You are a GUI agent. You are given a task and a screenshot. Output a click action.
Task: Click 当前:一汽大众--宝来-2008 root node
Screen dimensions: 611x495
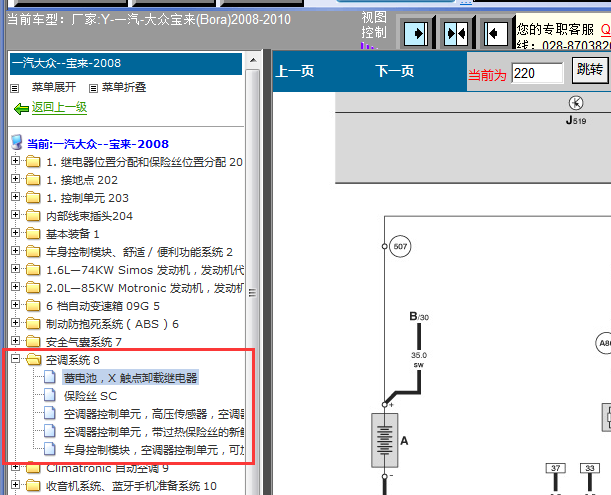(x=97, y=144)
